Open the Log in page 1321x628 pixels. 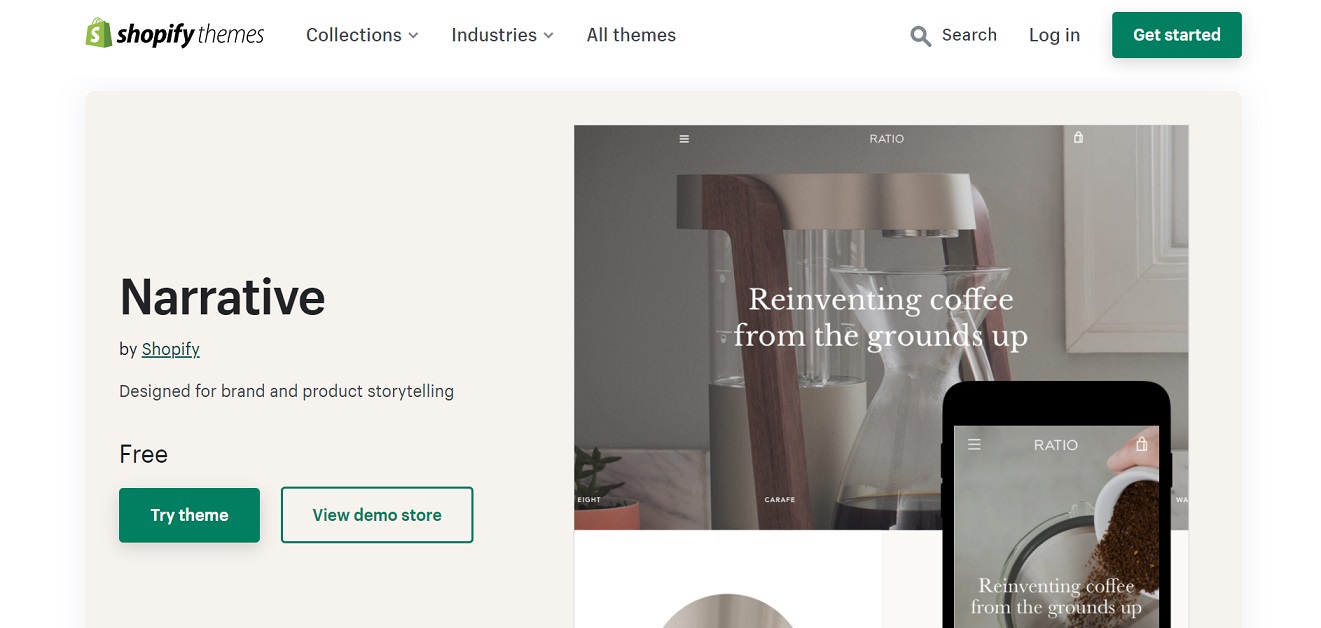[x=1054, y=35]
